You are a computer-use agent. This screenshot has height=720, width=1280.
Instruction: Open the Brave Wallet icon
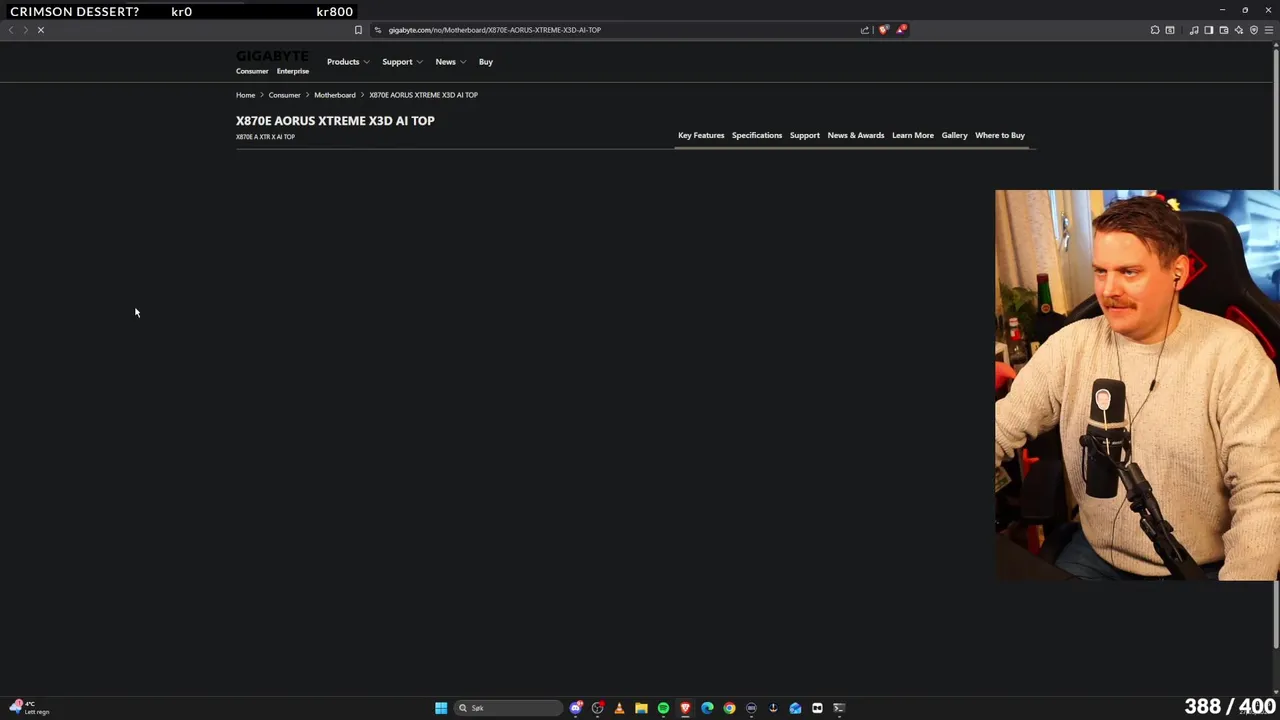coord(1224,30)
